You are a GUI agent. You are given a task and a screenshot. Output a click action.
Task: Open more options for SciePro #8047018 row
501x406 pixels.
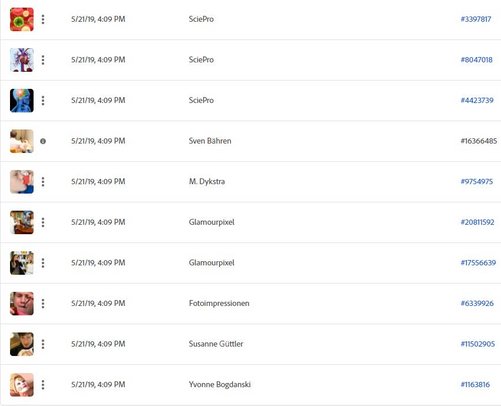coord(43,60)
